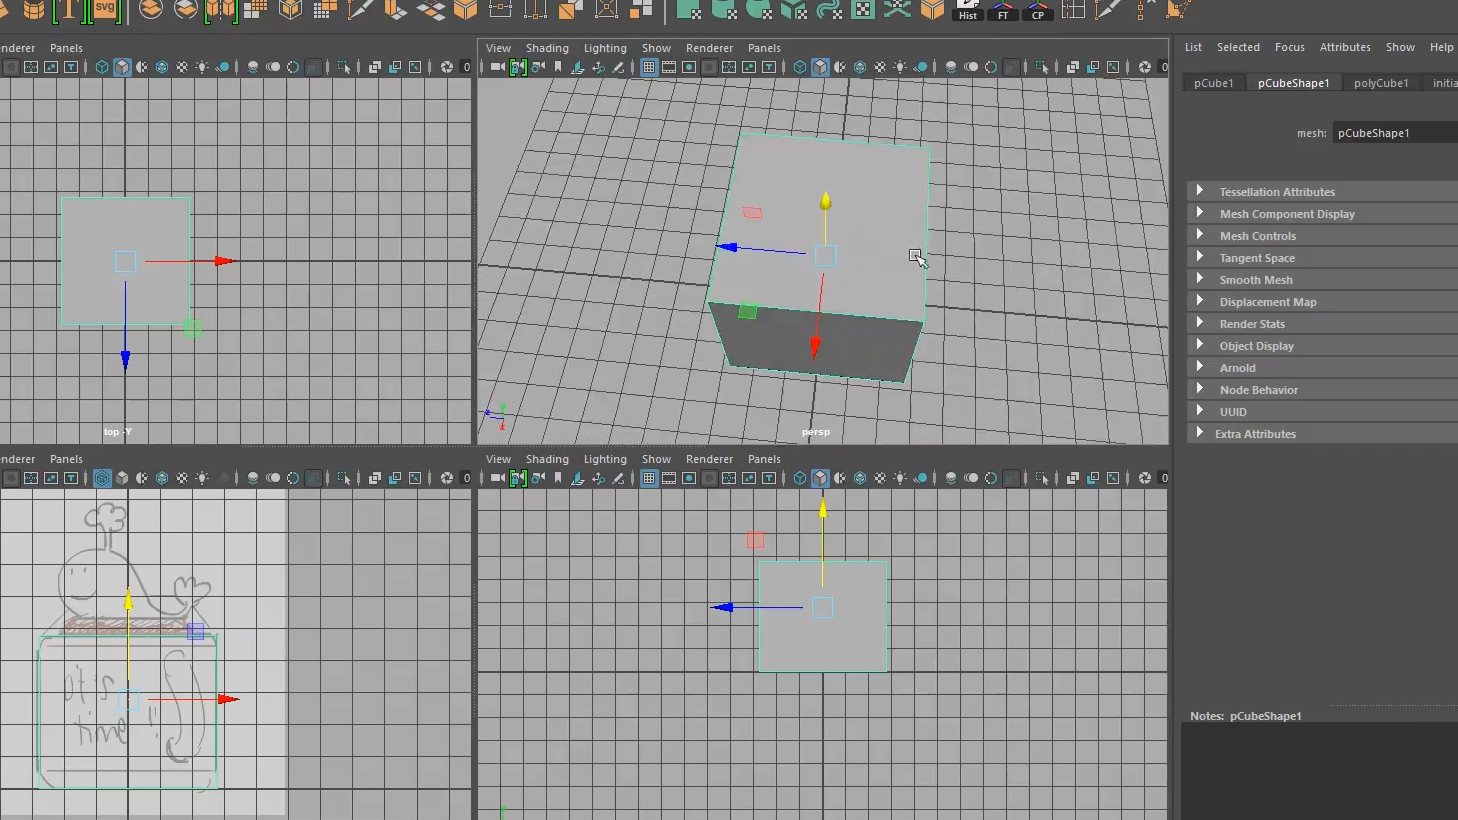Click the CP center pivot shelf icon
Viewport: 1458px width, 820px height.
pyautogui.click(x=1038, y=10)
